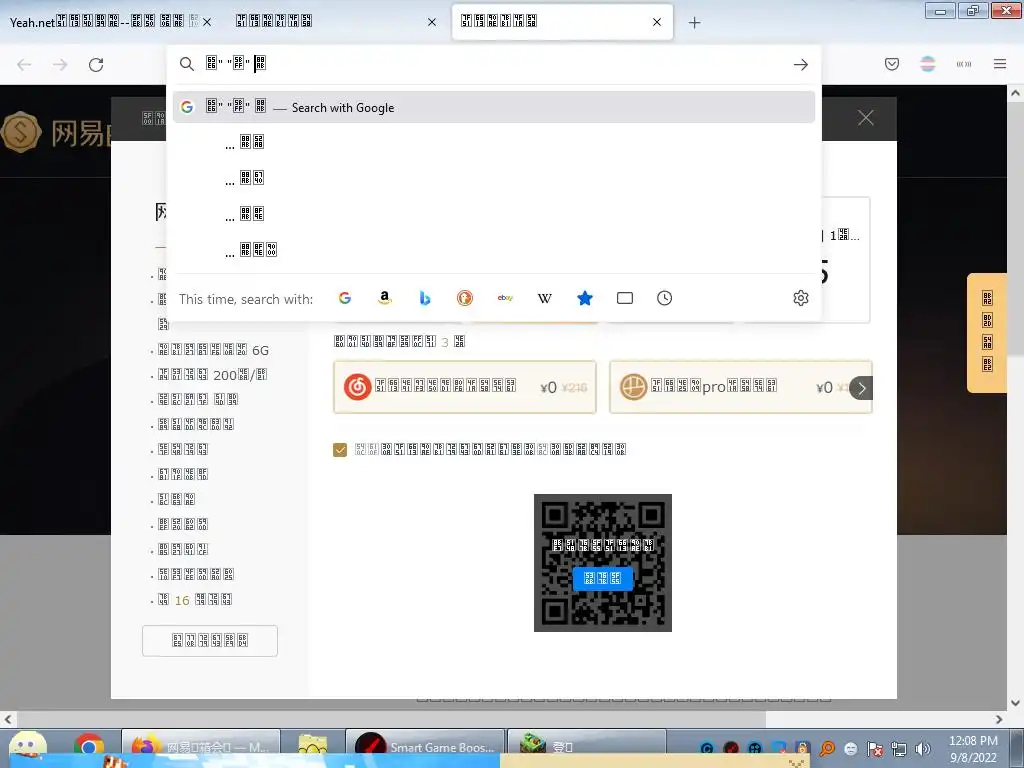
Task: Click the Go arrow in the address bar
Action: [x=801, y=65]
